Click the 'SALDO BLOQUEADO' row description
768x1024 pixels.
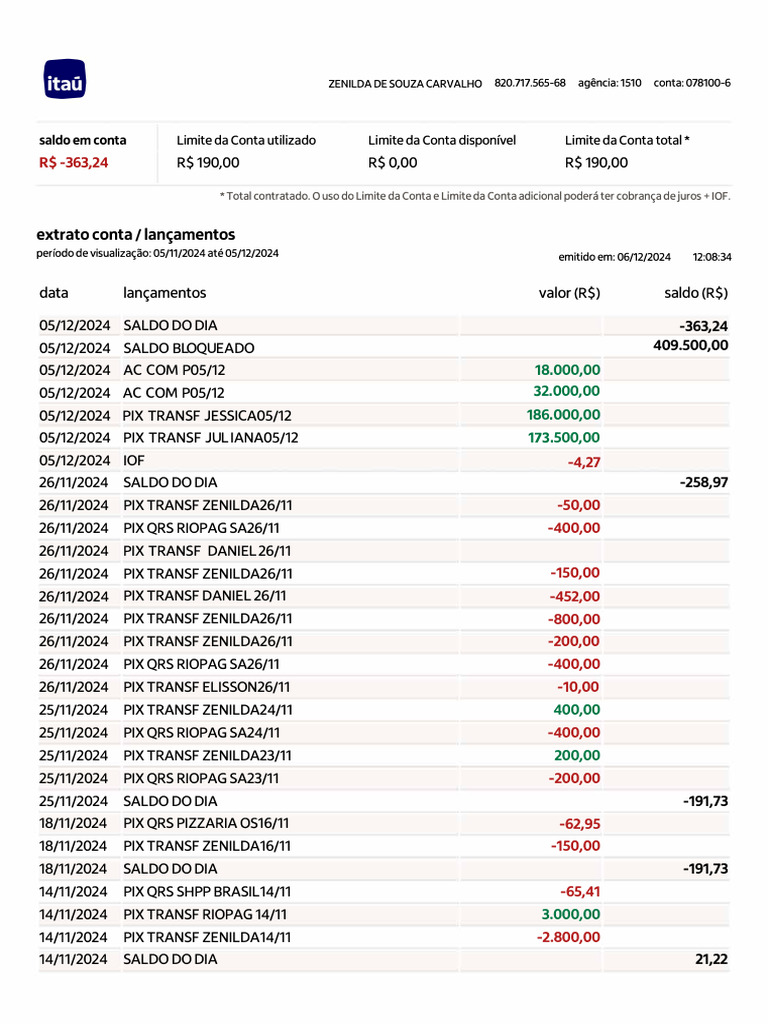coord(189,348)
